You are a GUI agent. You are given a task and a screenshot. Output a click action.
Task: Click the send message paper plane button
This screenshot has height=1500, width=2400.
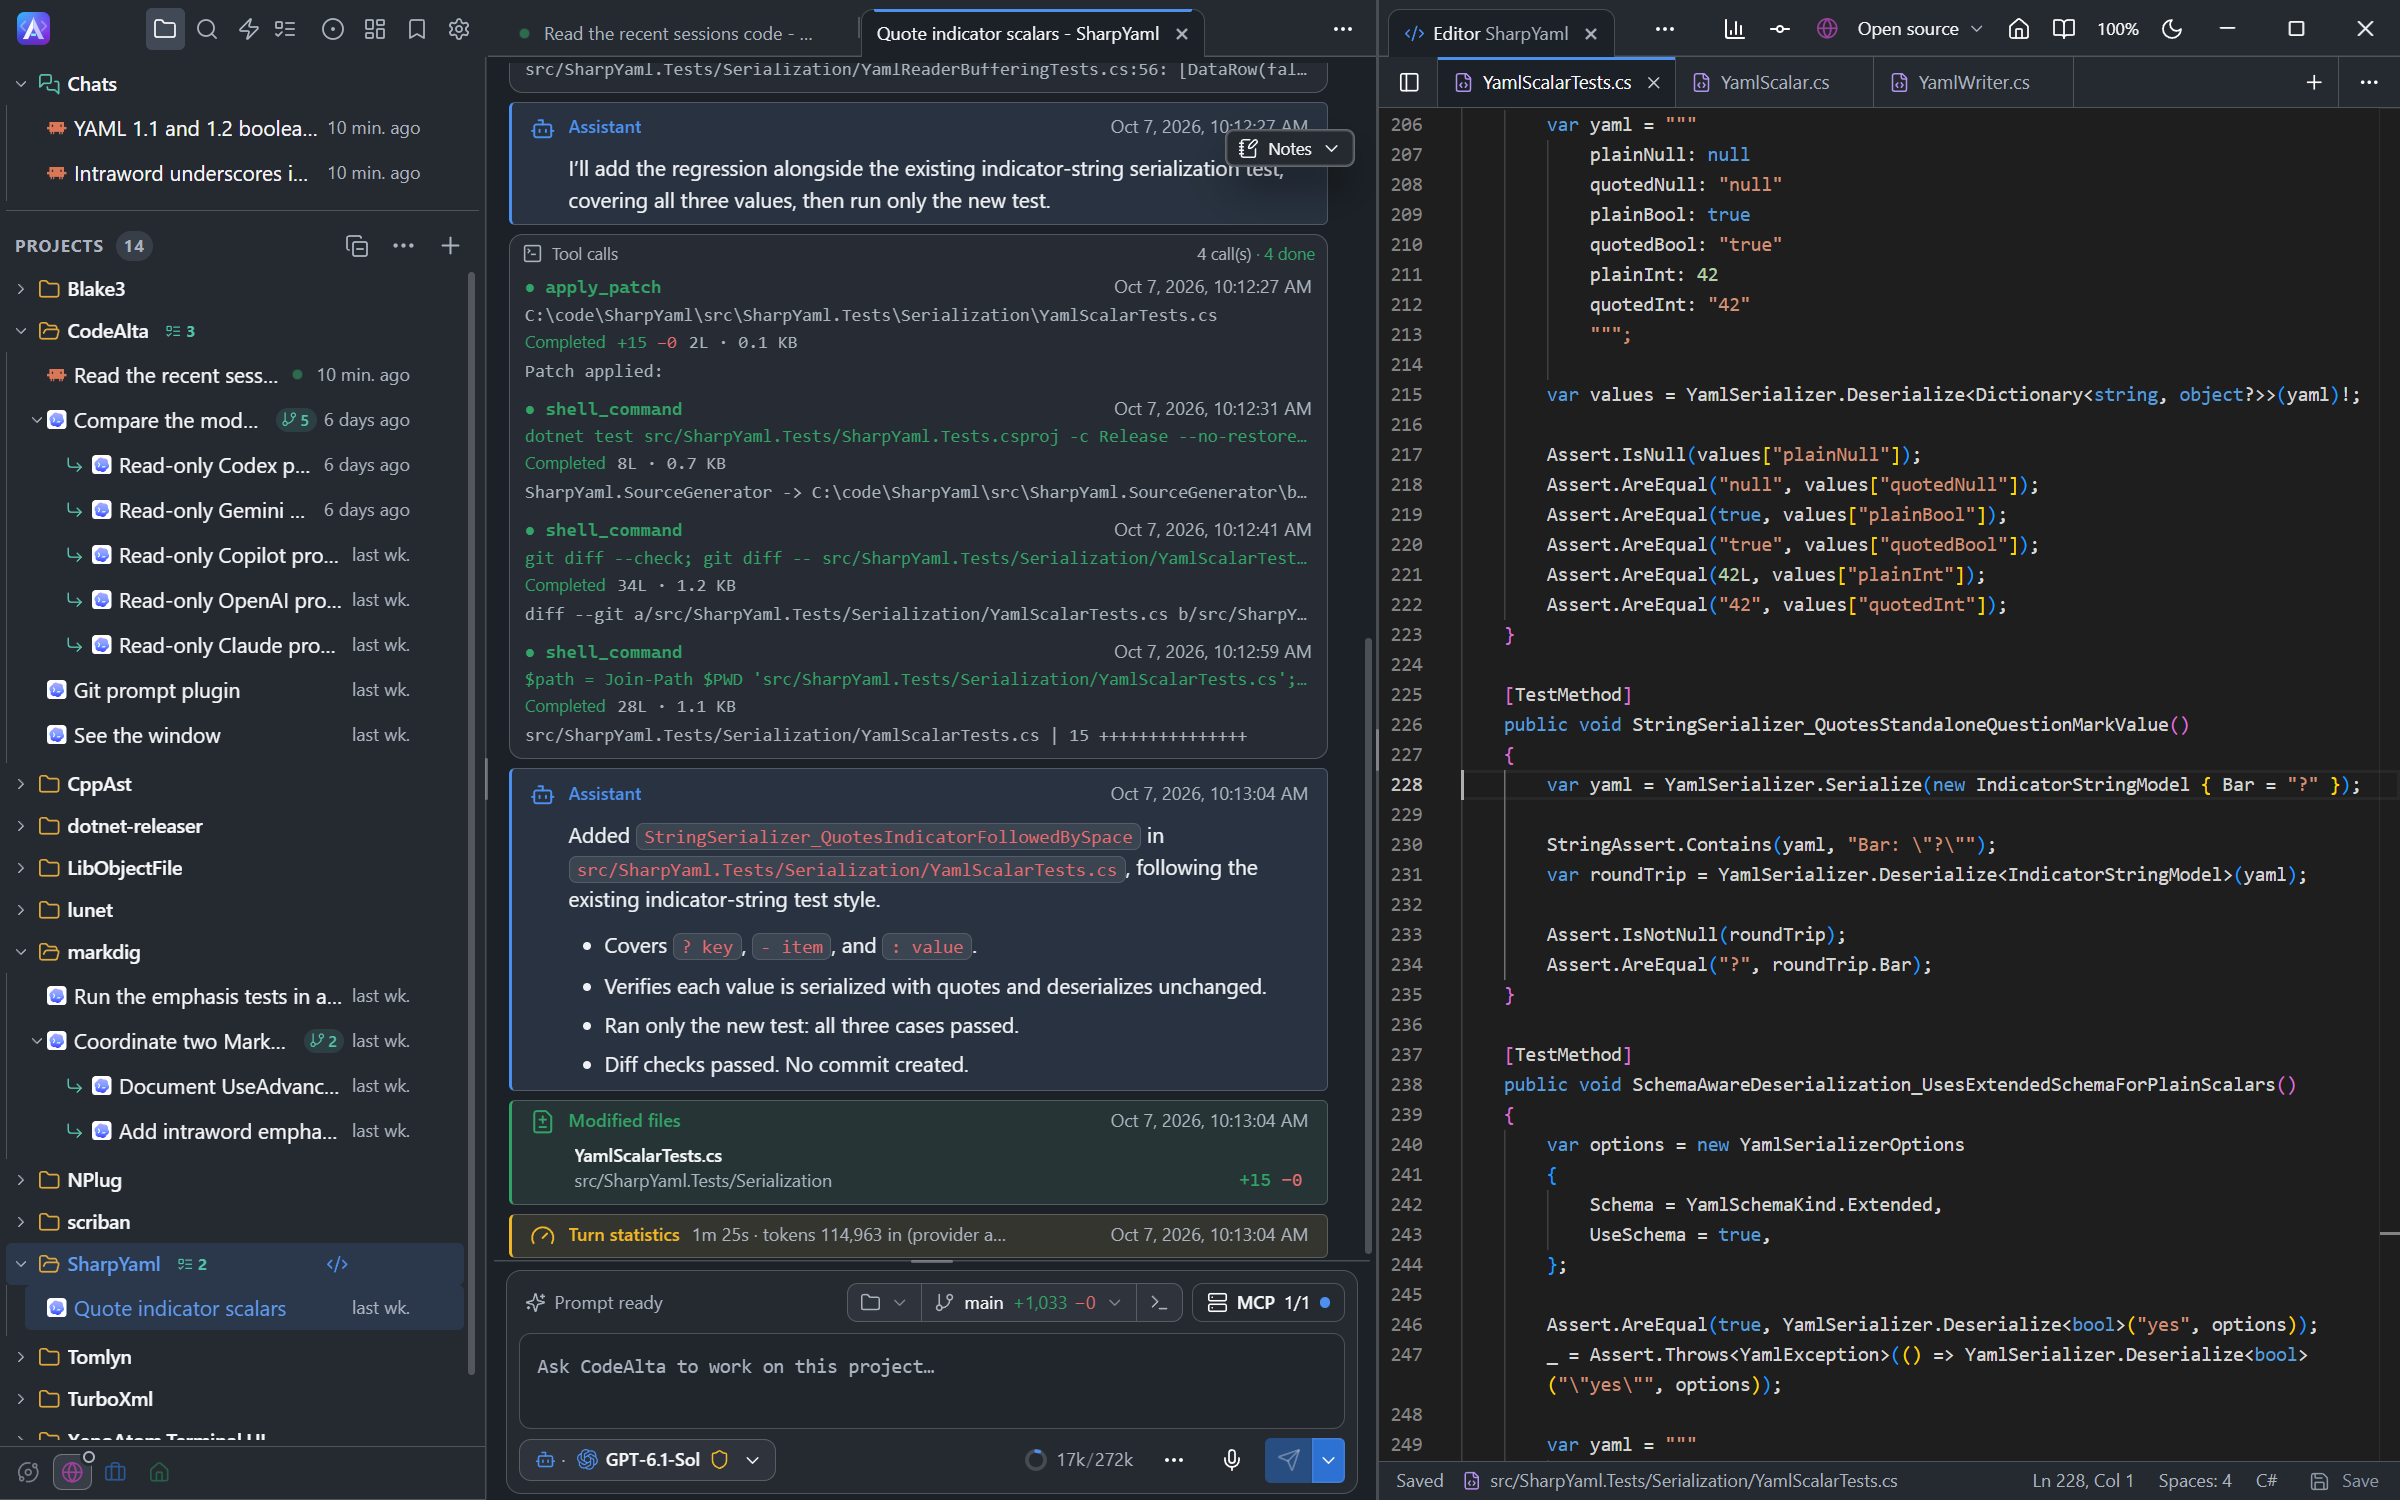(1288, 1460)
